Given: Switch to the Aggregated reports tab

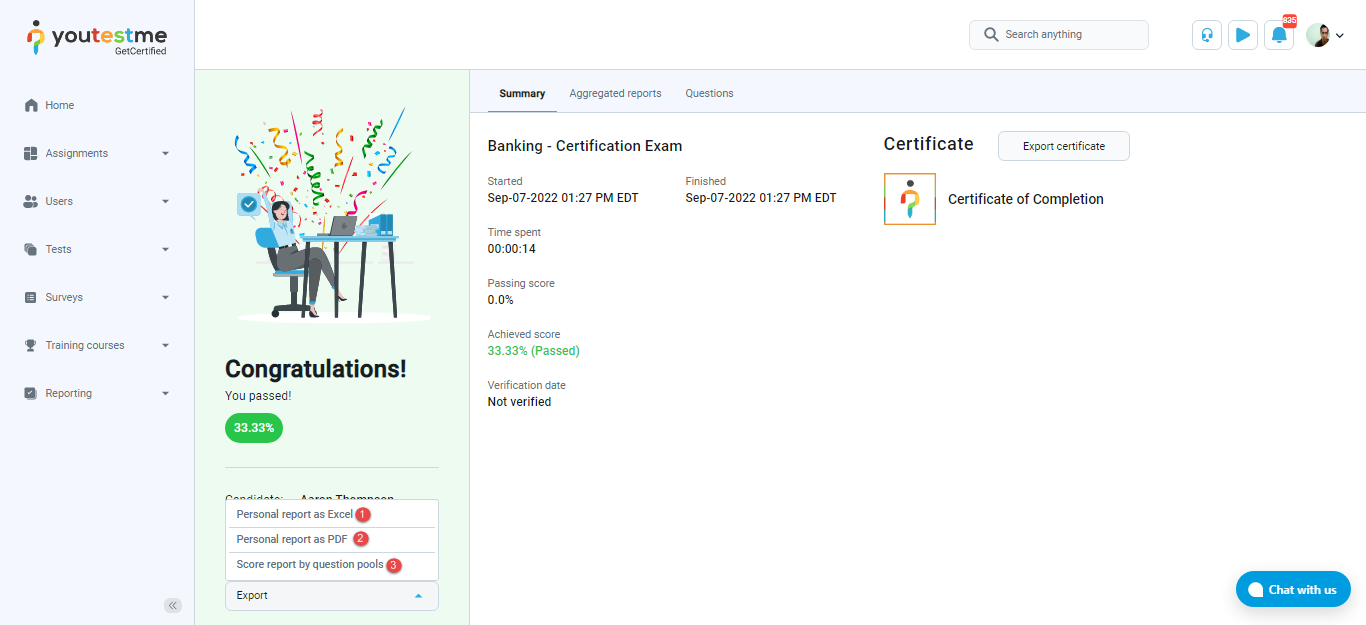Looking at the screenshot, I should [x=615, y=93].
